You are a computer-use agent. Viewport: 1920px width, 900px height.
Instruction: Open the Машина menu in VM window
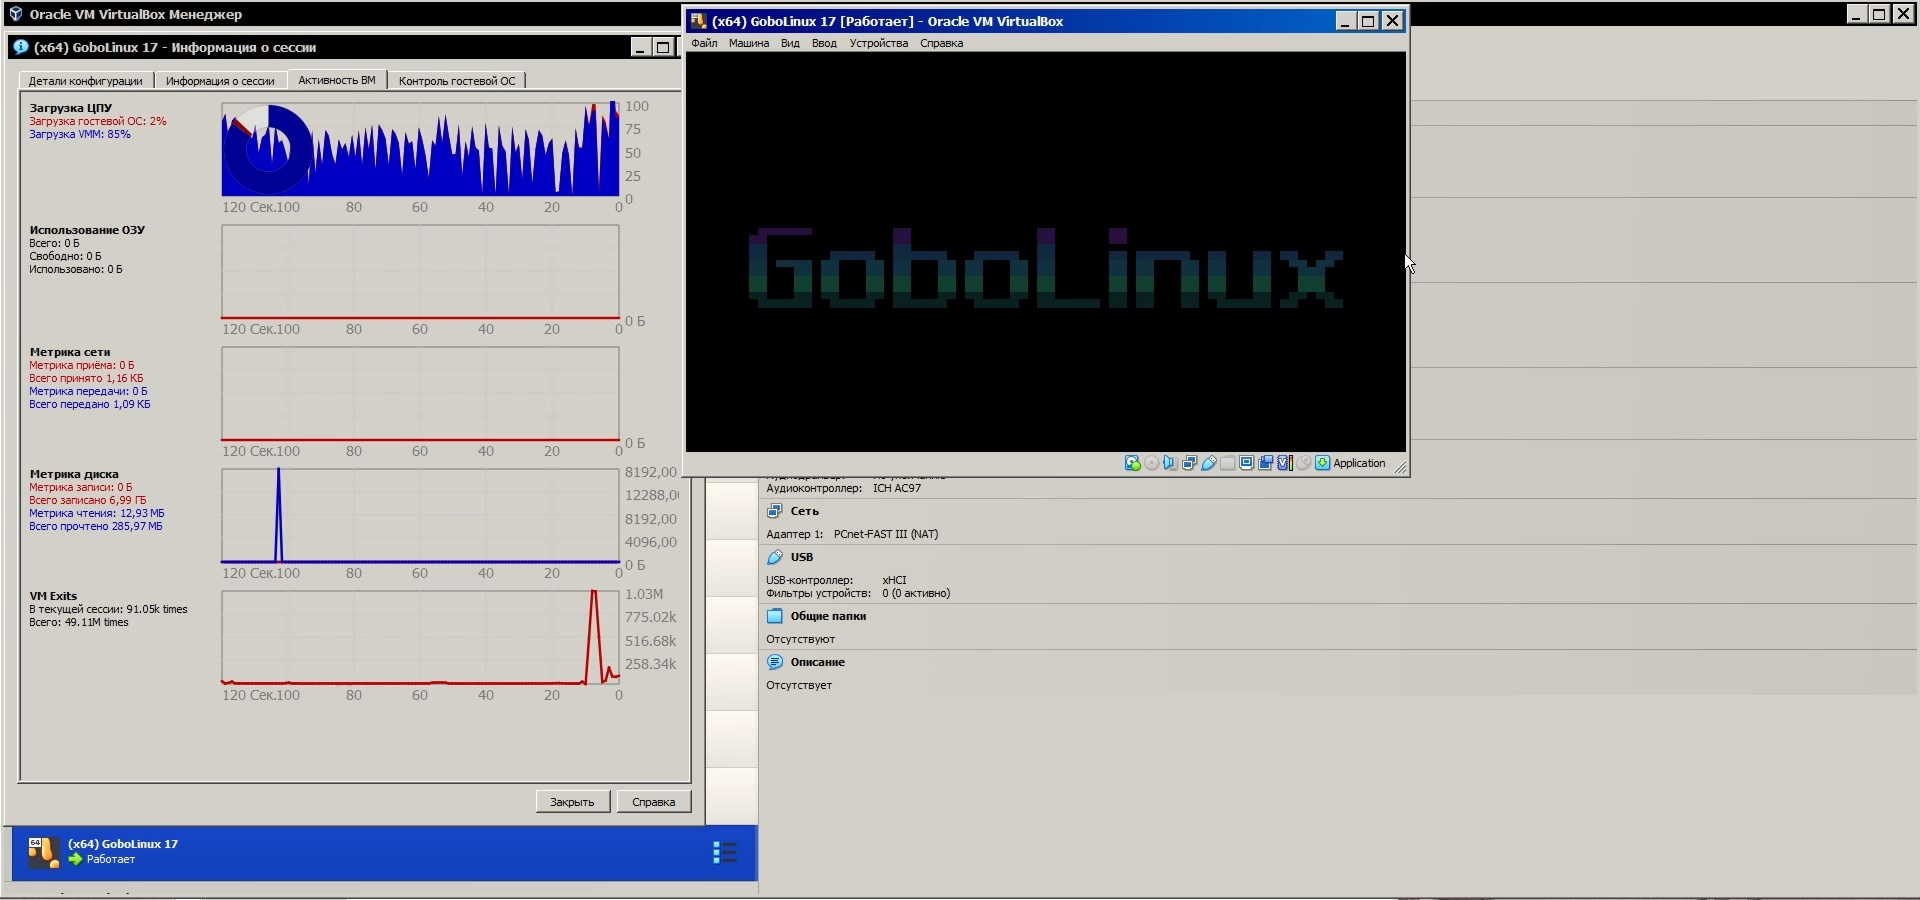(749, 43)
